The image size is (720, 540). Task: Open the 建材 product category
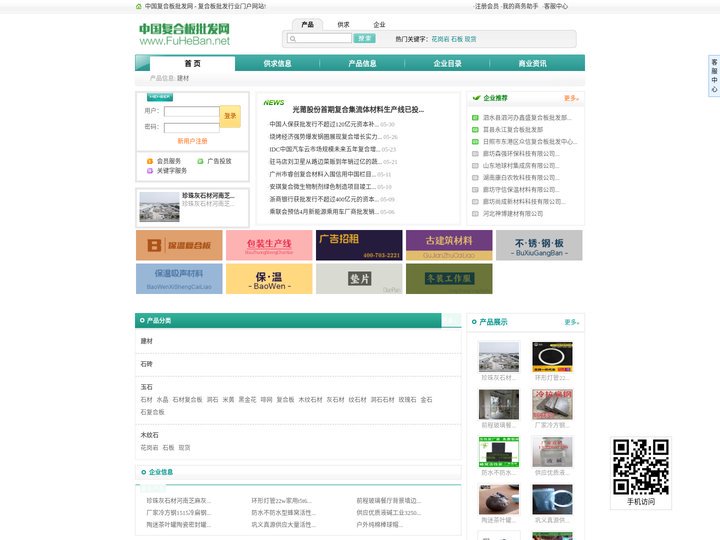[146, 341]
